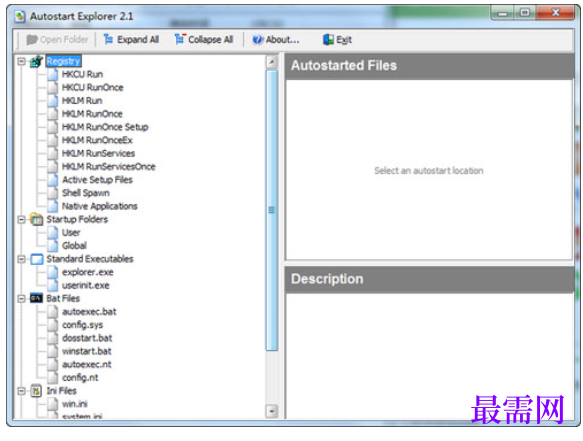Screen dimensions: 583x441
Task: Open the About dialog via its question mark icon
Action: (257, 39)
